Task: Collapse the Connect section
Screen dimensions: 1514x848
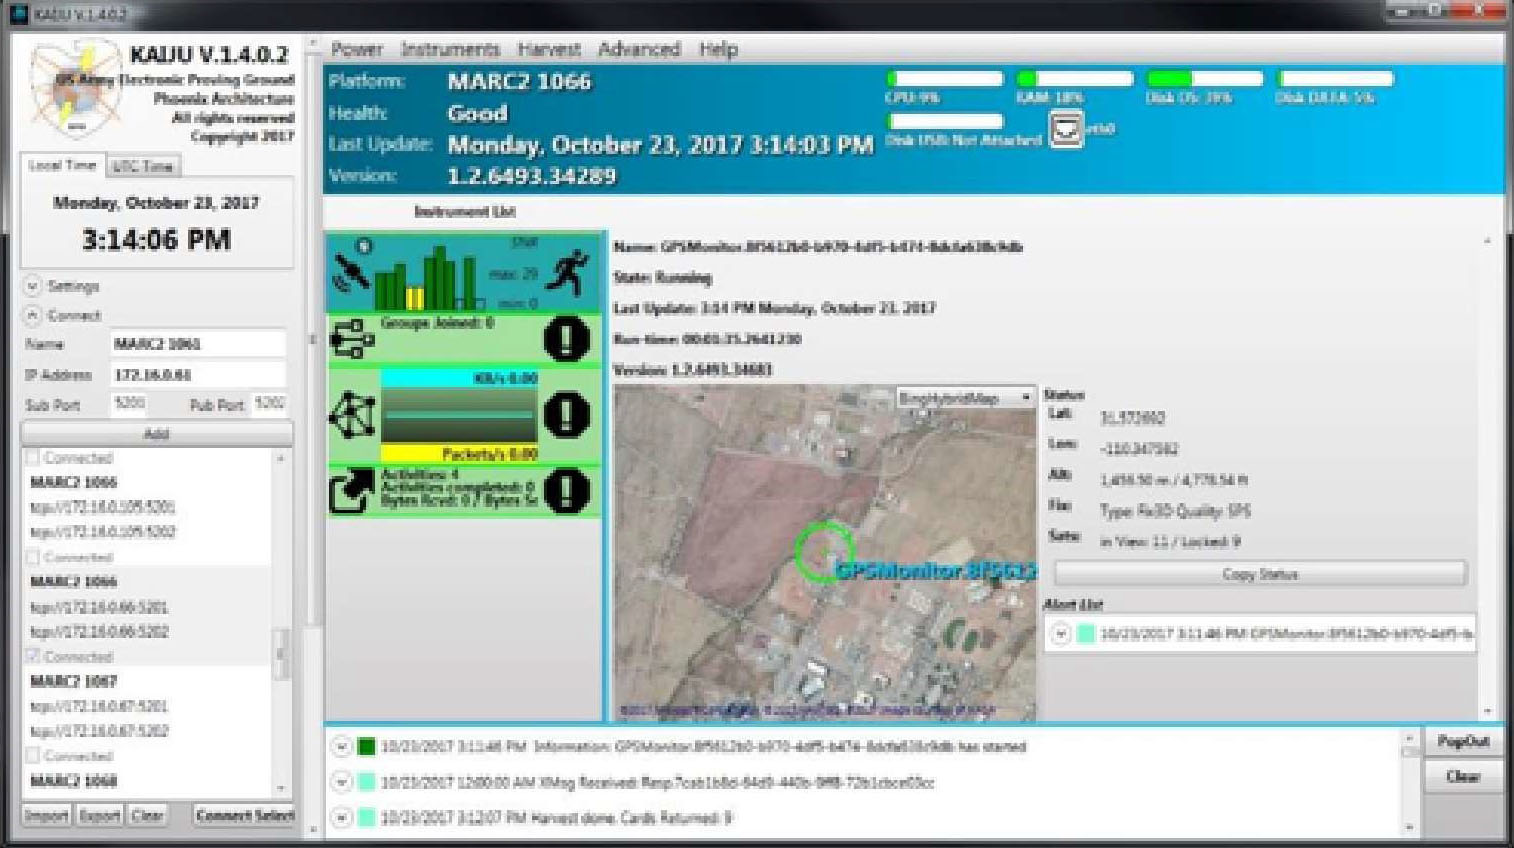Action: click(x=33, y=315)
